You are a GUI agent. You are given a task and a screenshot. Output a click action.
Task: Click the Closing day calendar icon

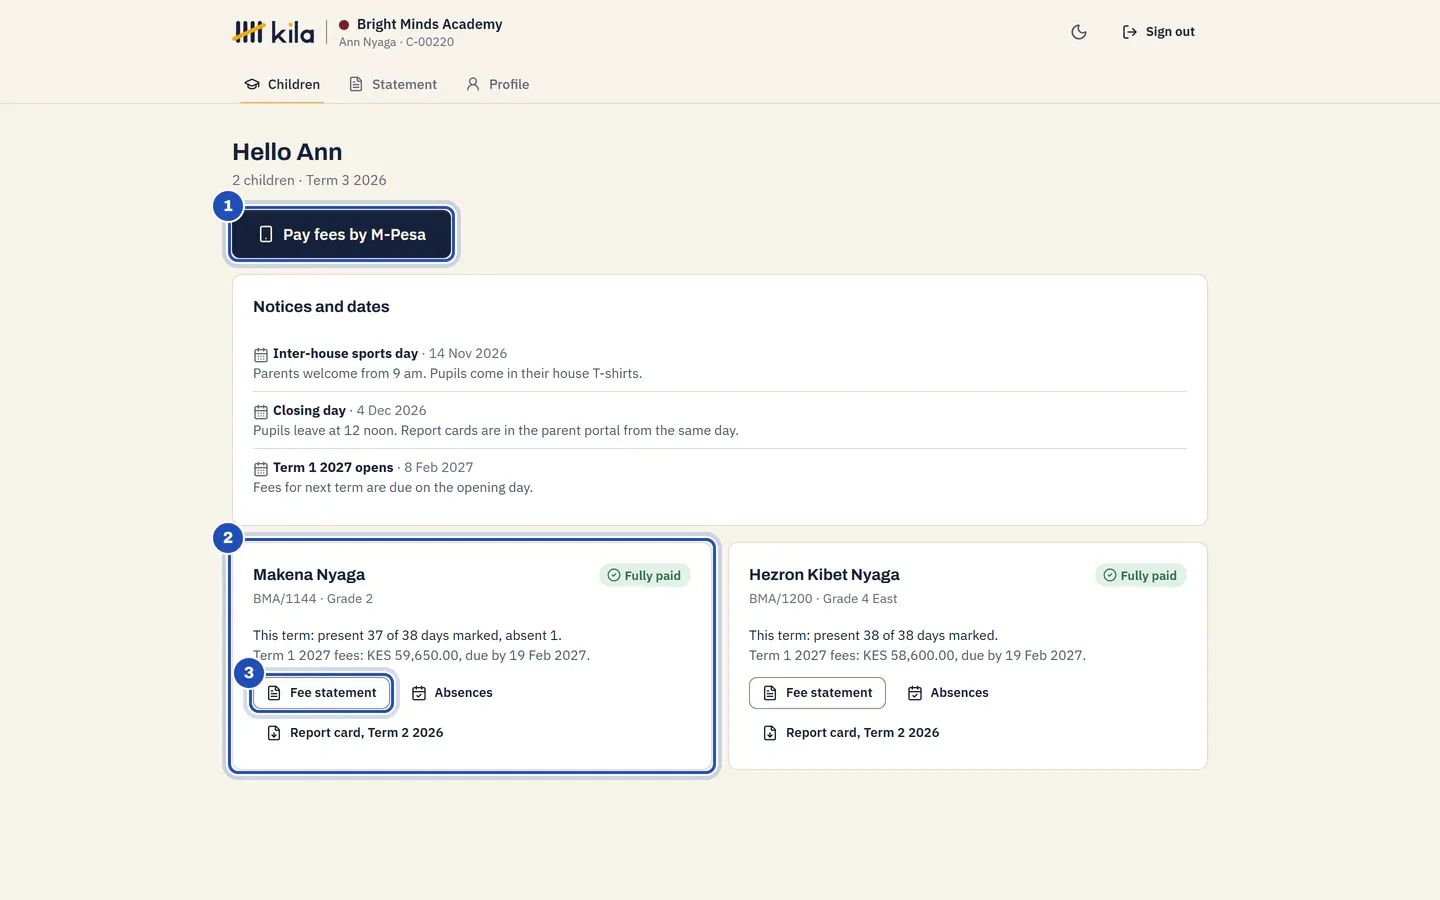pos(260,412)
